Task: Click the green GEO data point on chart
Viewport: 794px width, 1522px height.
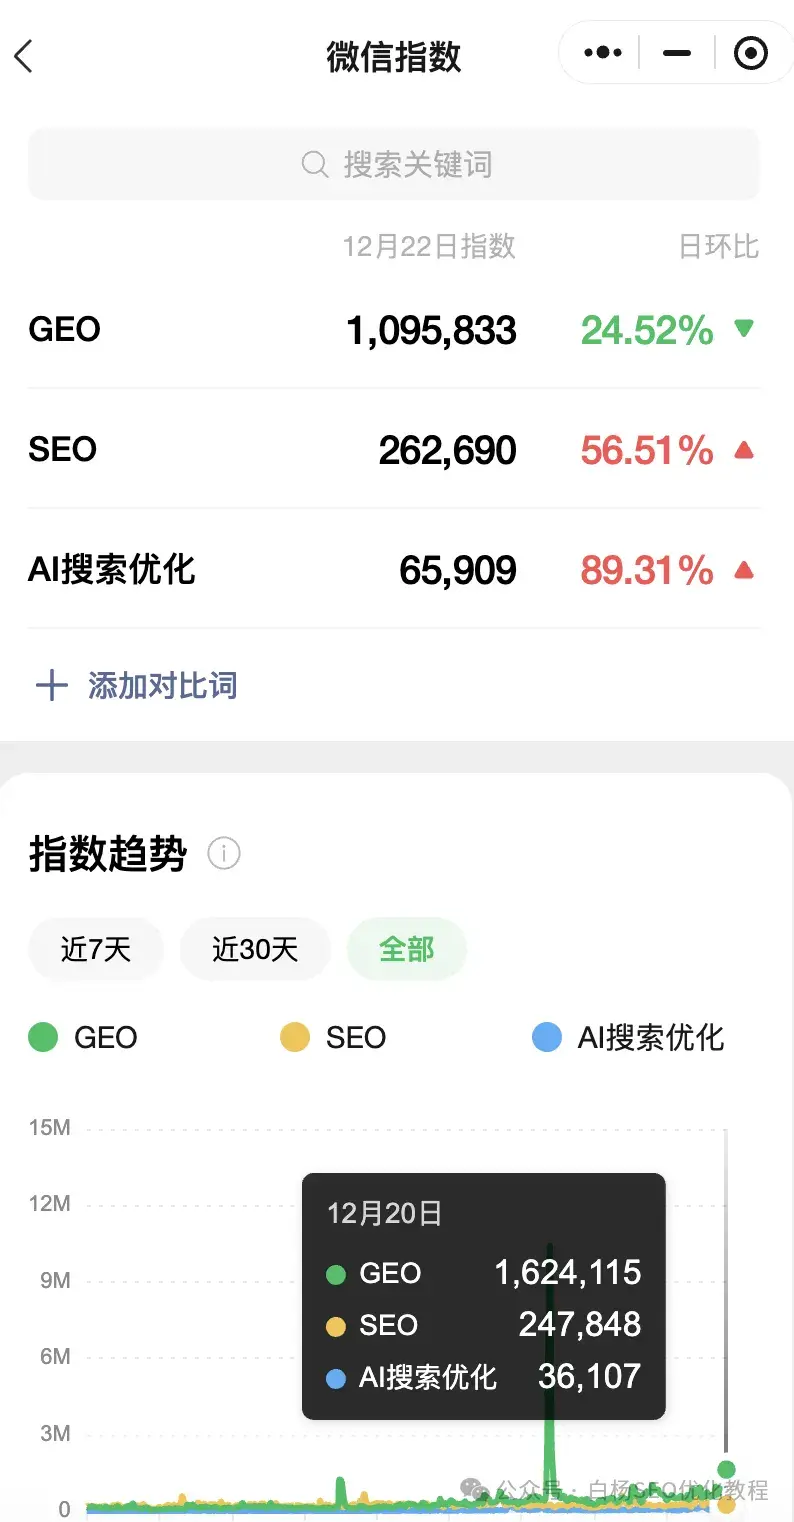Action: 726,1469
